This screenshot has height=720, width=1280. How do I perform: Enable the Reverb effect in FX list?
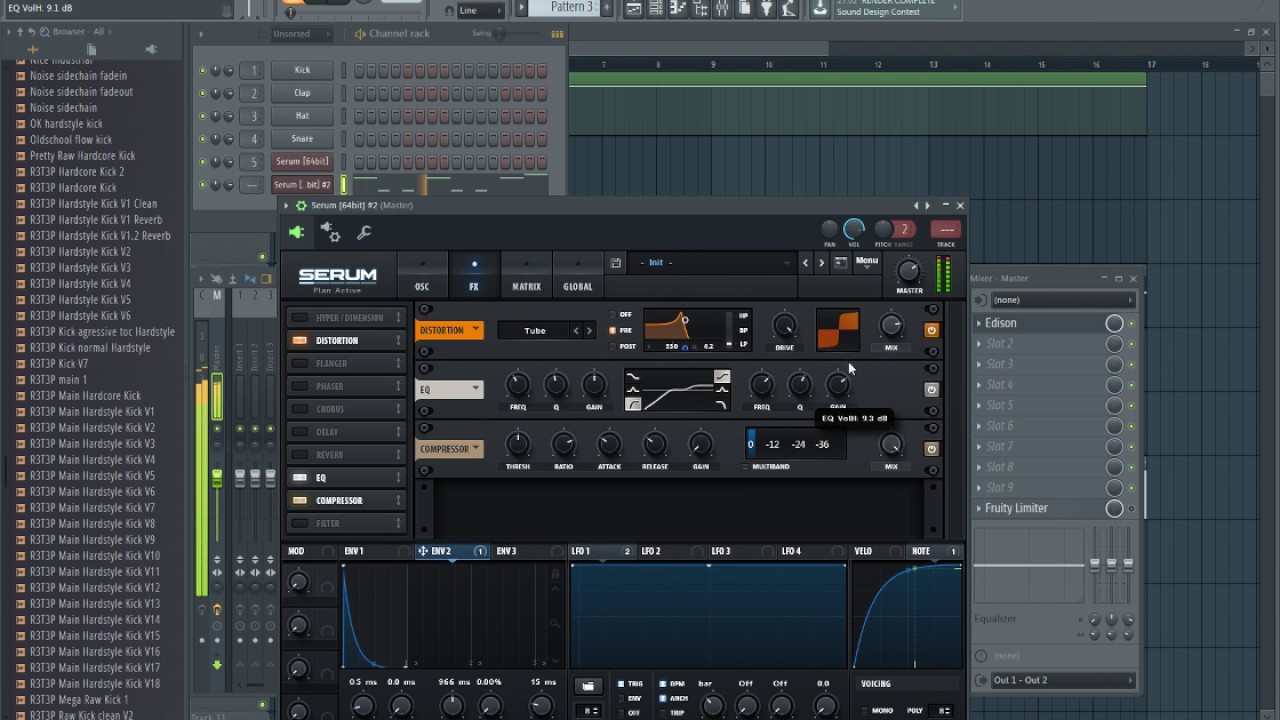click(x=299, y=454)
